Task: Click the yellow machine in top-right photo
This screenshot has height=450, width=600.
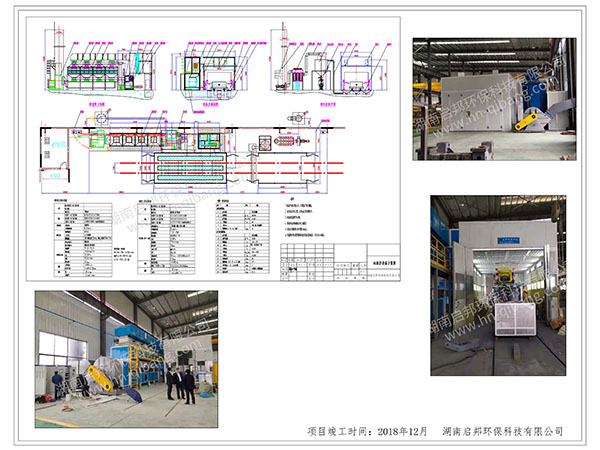Action: point(527,119)
